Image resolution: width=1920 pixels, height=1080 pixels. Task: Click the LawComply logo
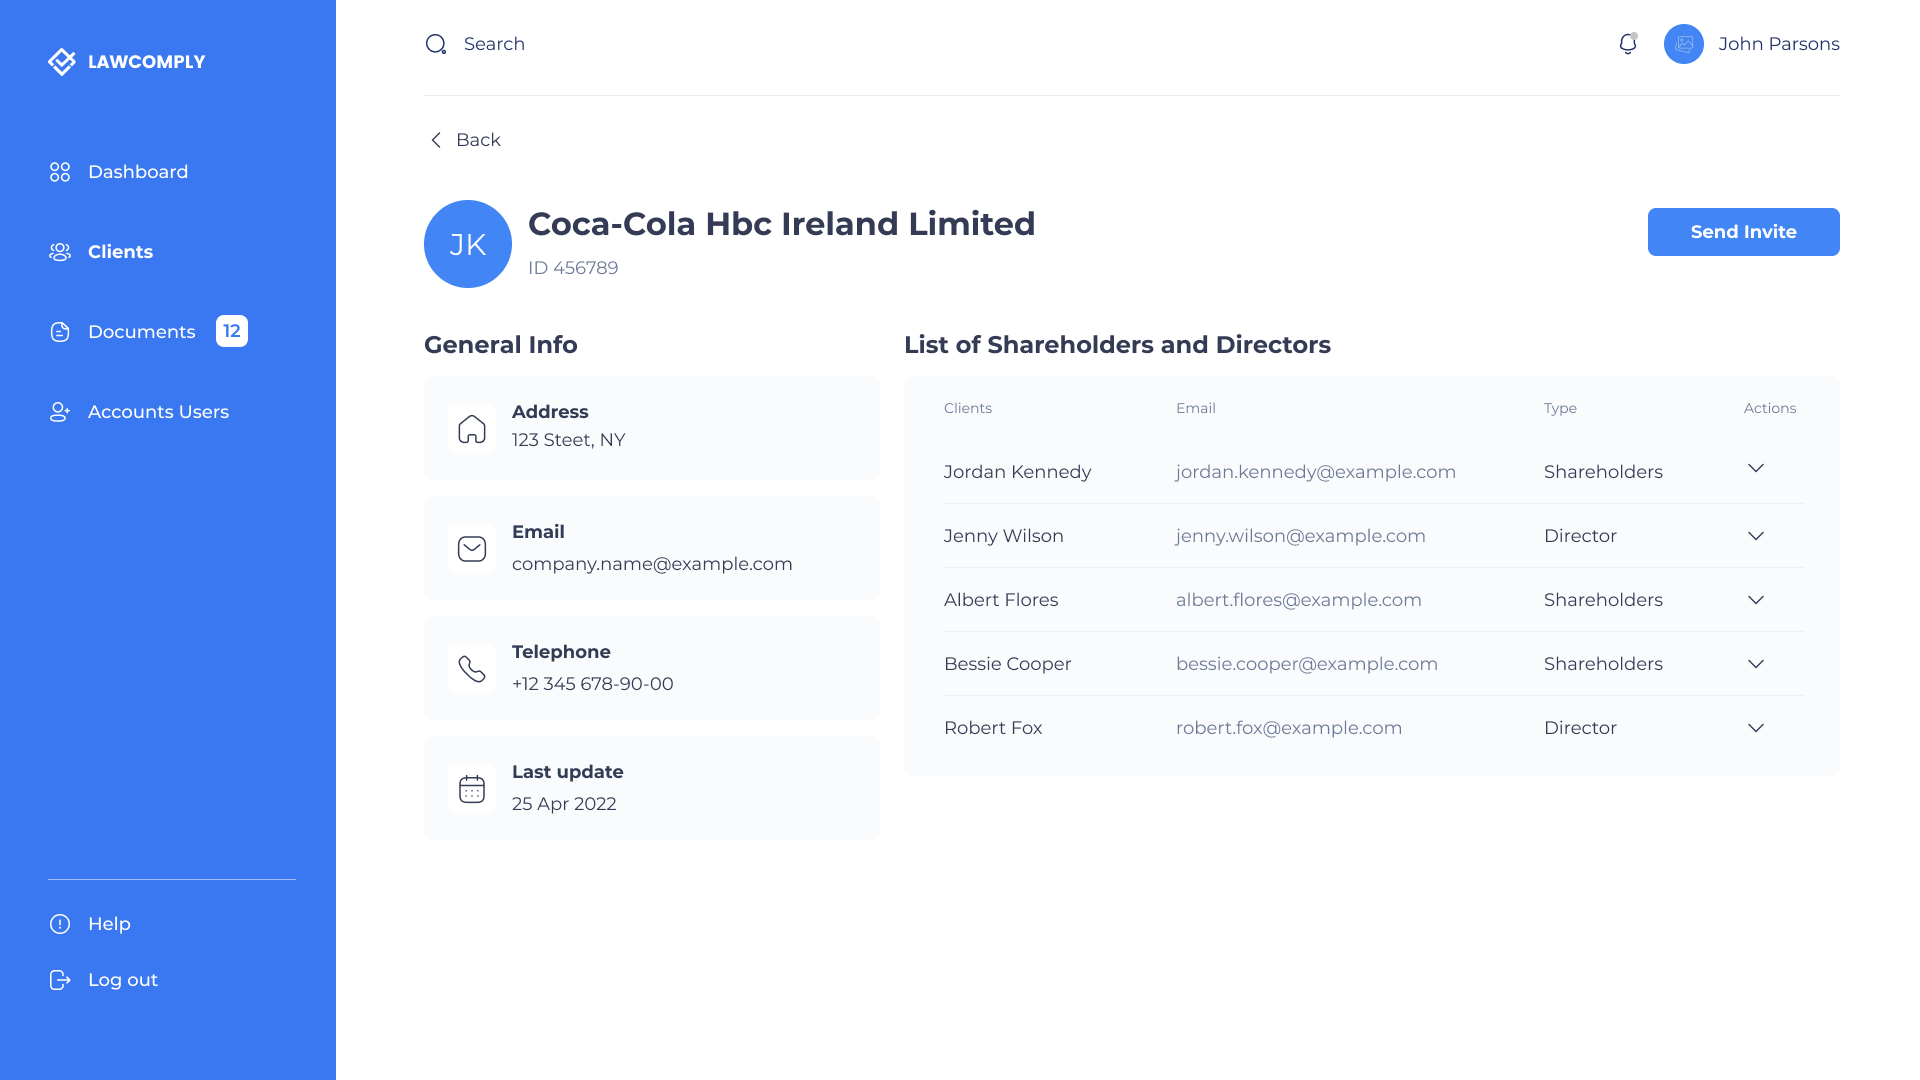[x=127, y=62]
